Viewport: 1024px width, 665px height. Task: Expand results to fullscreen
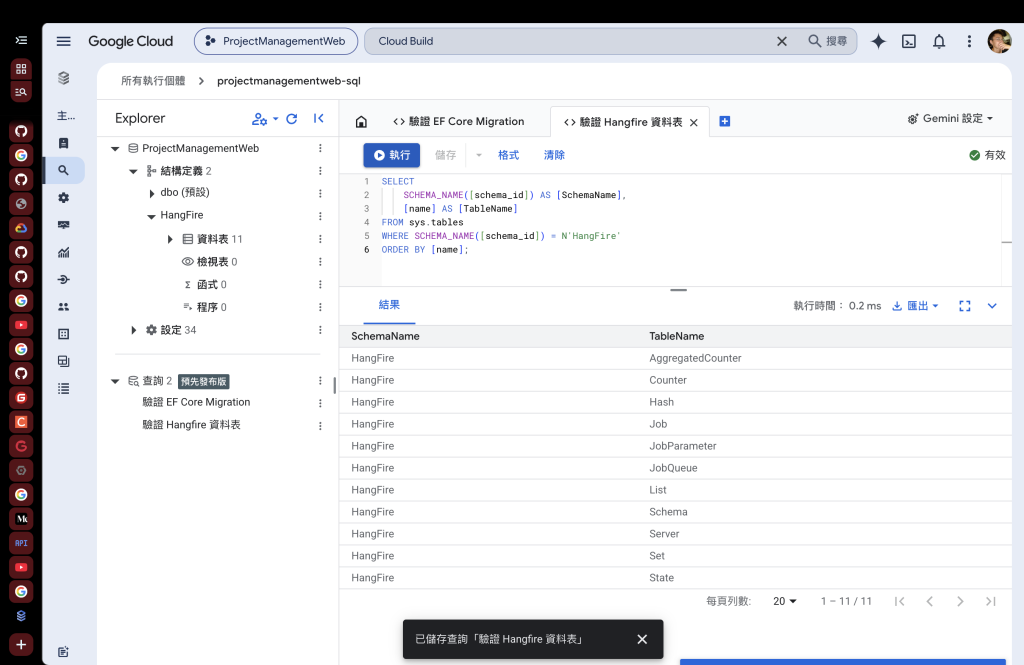(965, 306)
